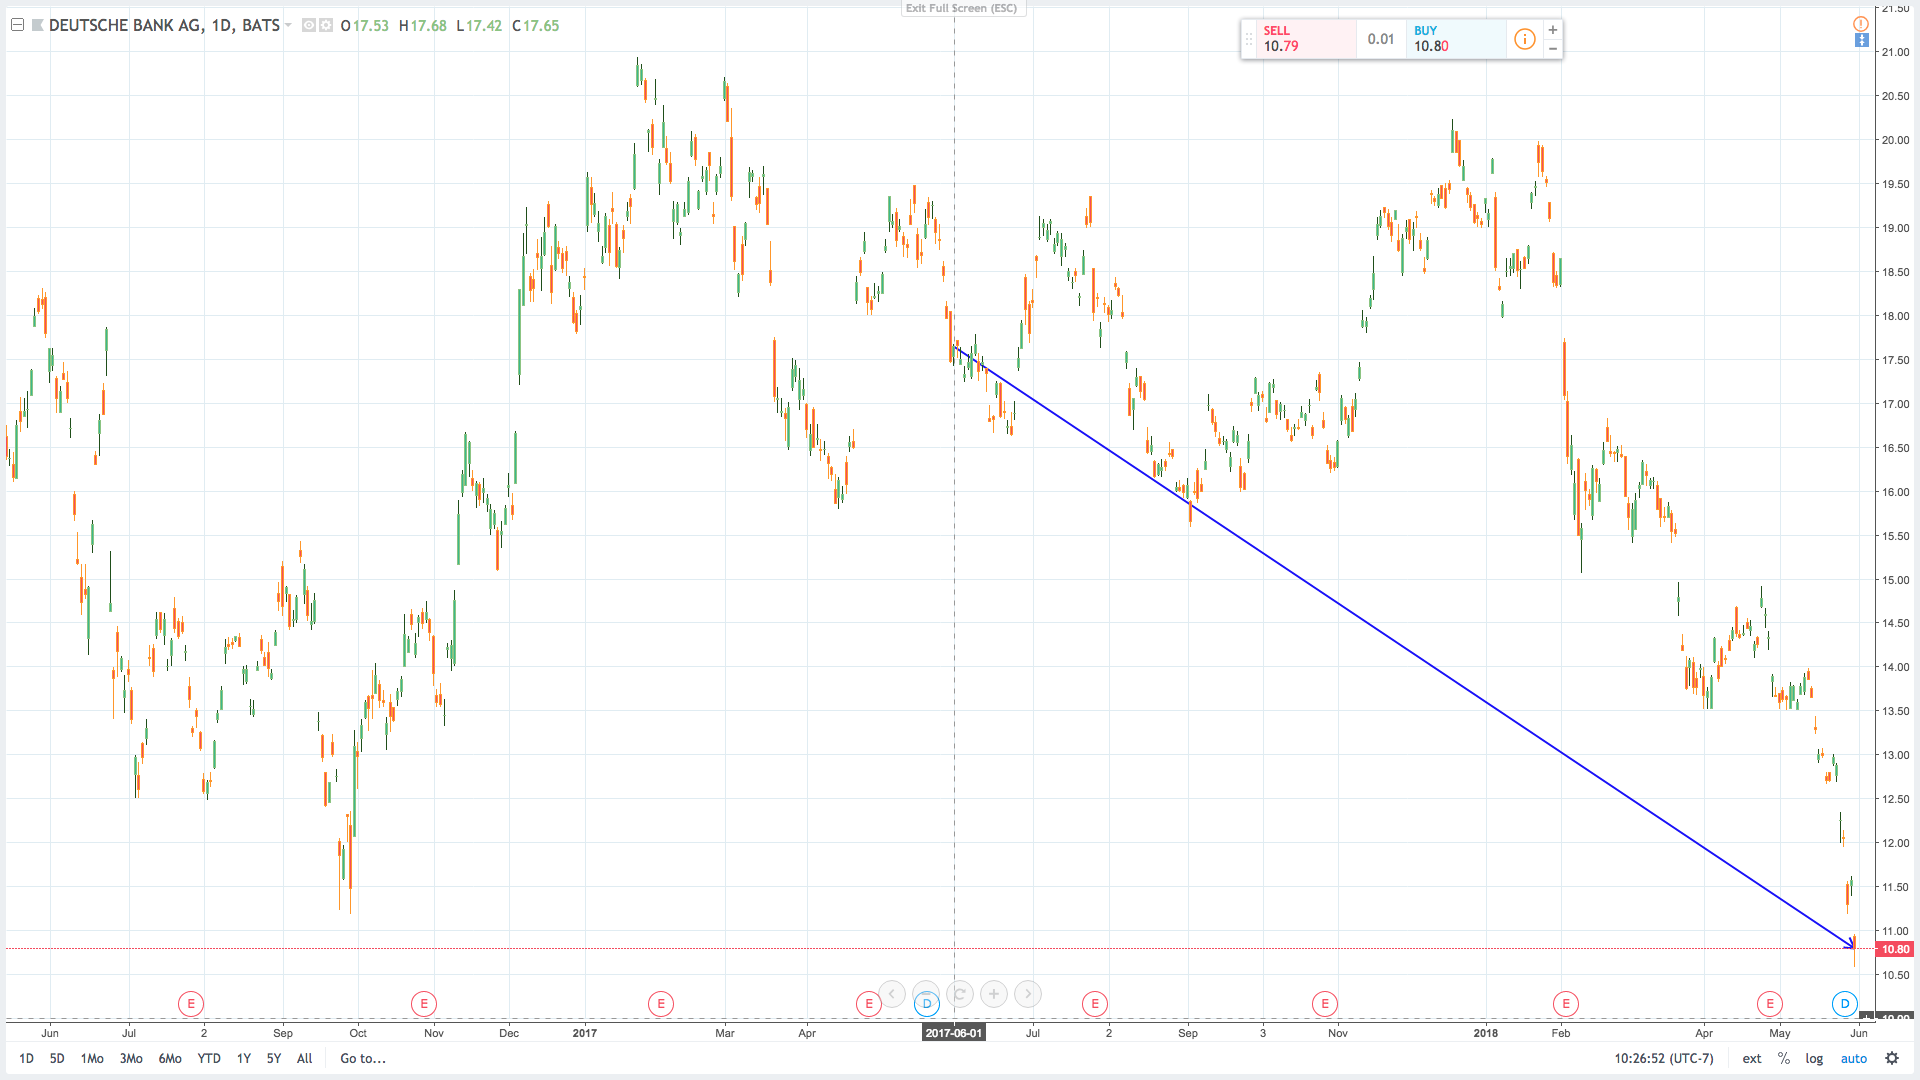Click the SELL 10.79 button
Screen dimensions: 1920x1080
tap(1299, 39)
